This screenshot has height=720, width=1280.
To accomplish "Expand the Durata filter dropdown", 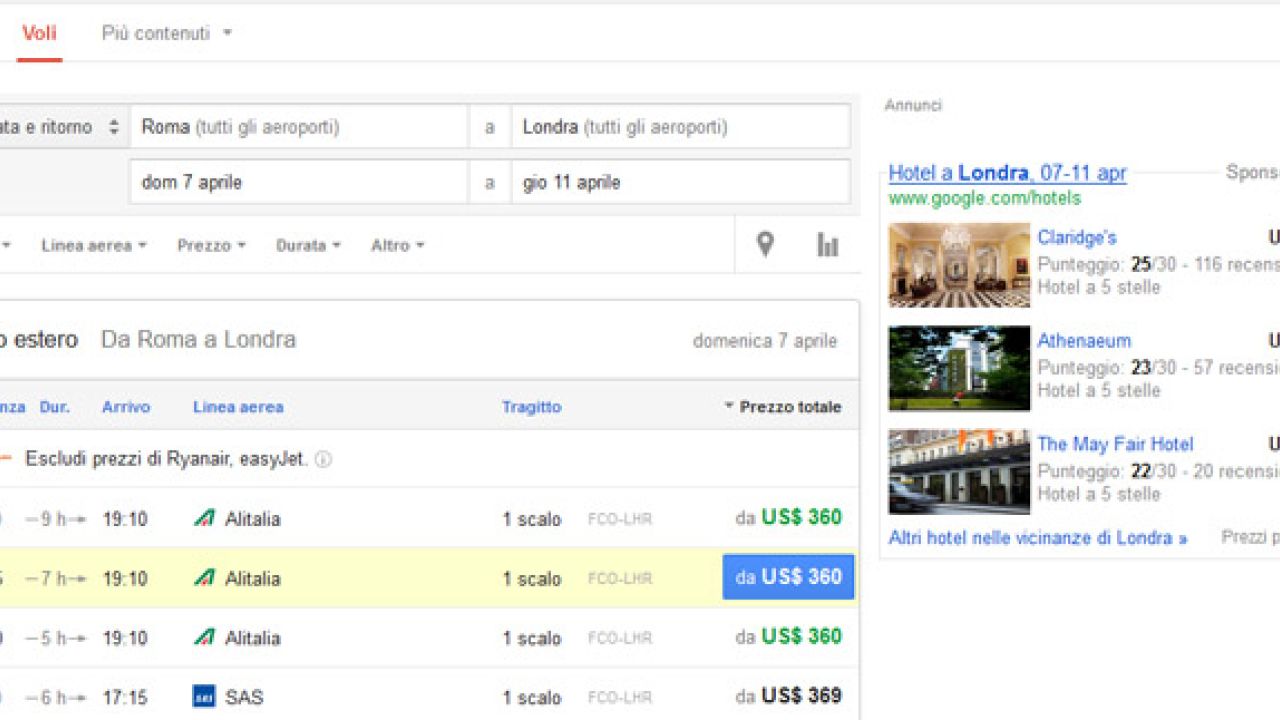I will (308, 245).
